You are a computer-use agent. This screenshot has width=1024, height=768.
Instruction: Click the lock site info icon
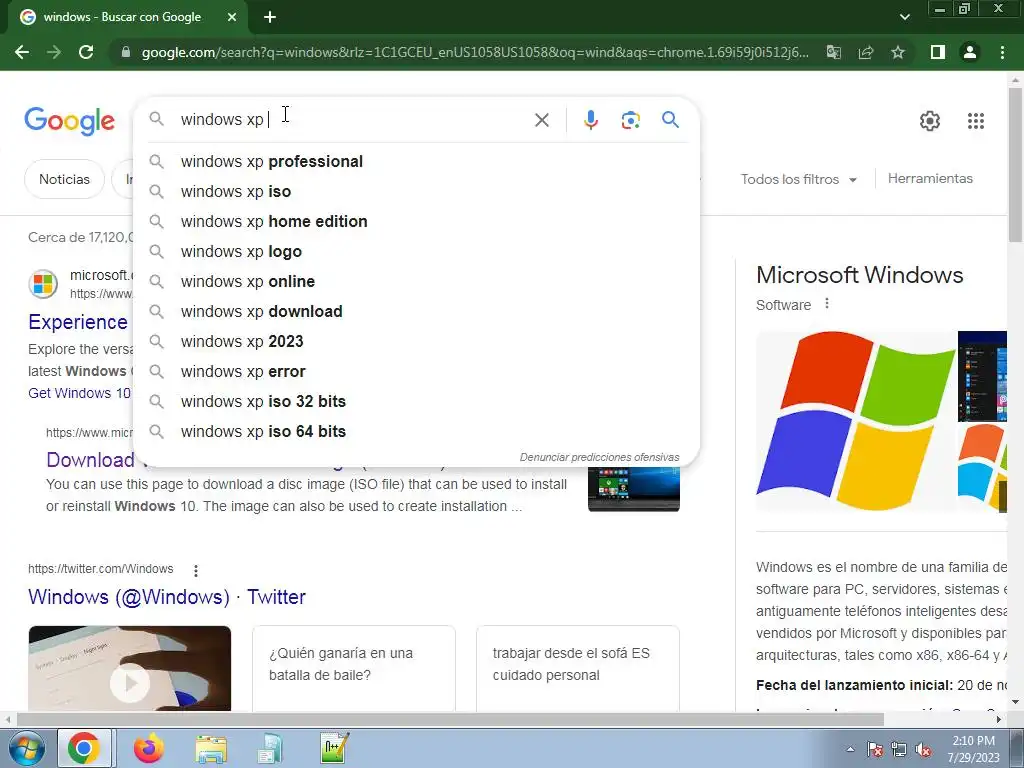126,52
